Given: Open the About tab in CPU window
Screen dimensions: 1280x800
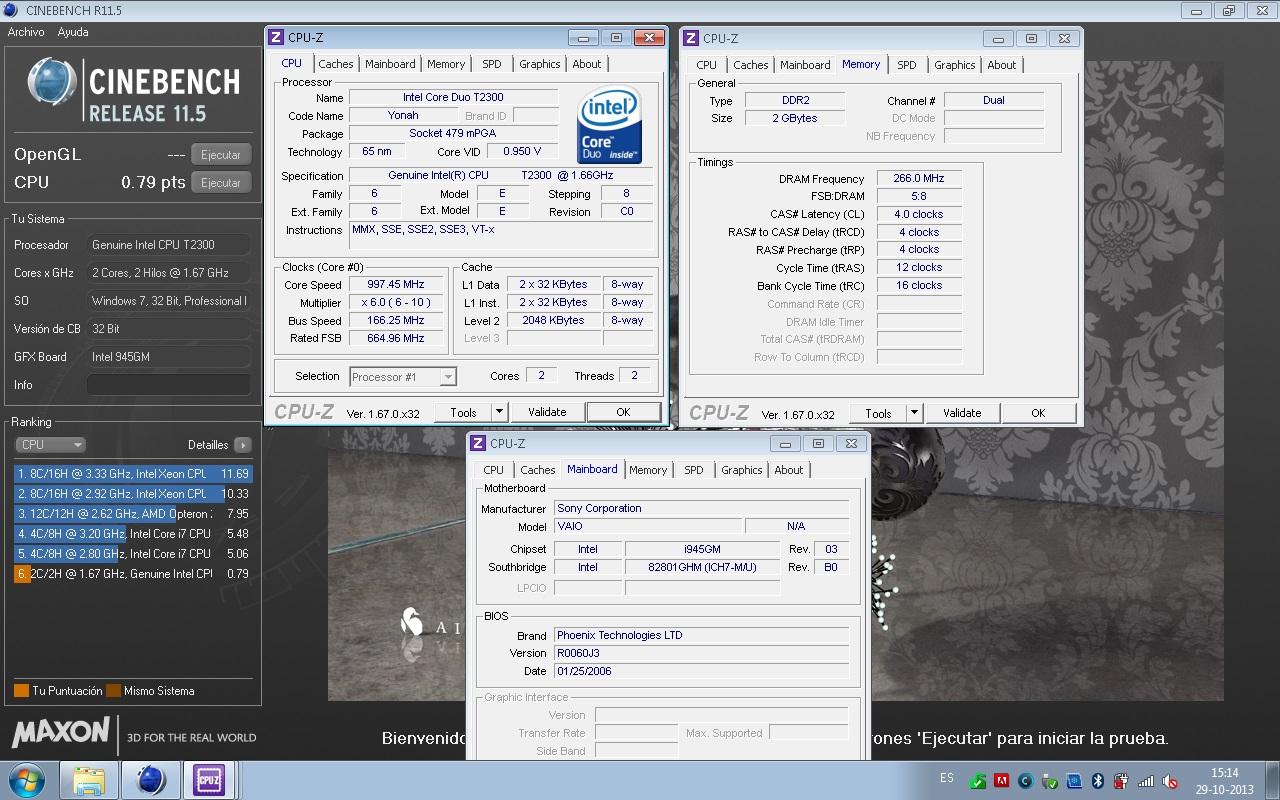Looking at the screenshot, I should pos(587,64).
